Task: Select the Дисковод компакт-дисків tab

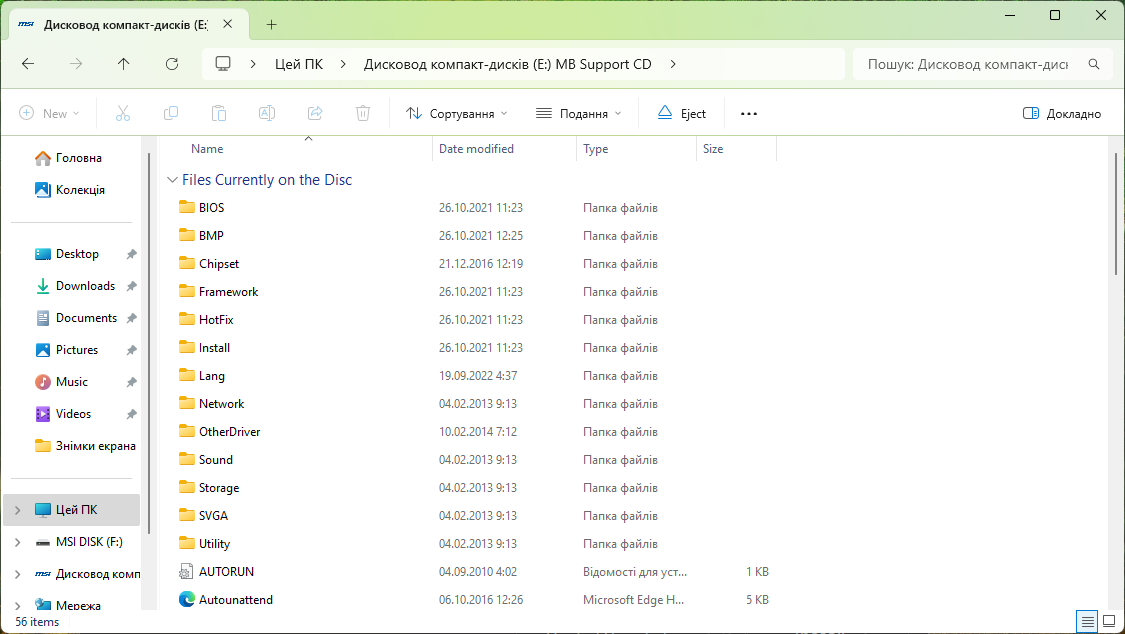Action: pyautogui.click(x=126, y=24)
